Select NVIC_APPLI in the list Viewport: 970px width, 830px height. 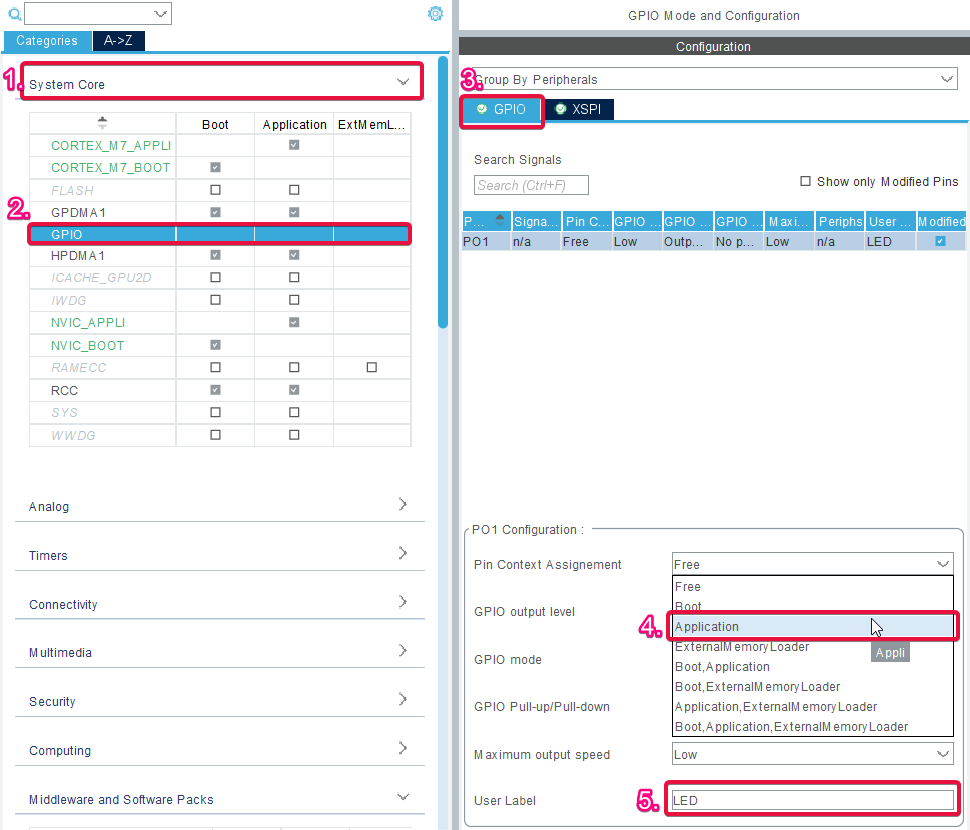[x=88, y=323]
